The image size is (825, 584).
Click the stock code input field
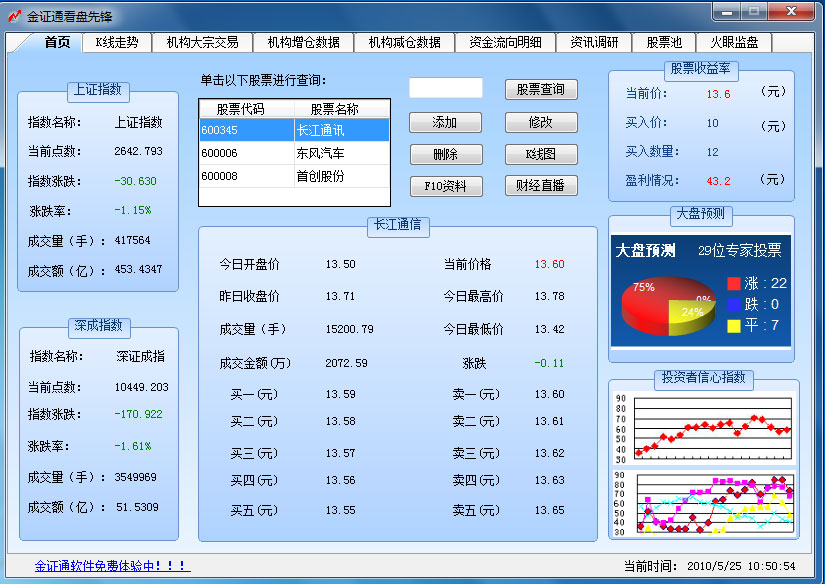point(445,88)
